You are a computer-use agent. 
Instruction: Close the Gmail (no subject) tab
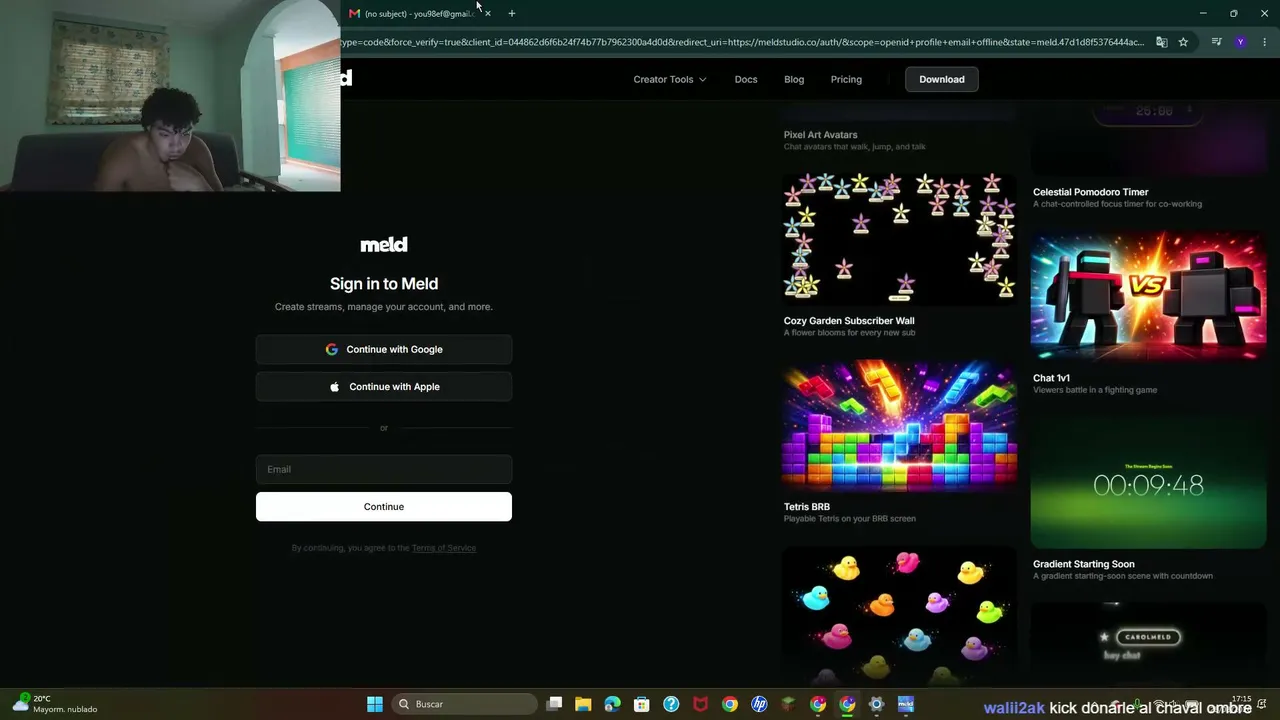point(487,13)
